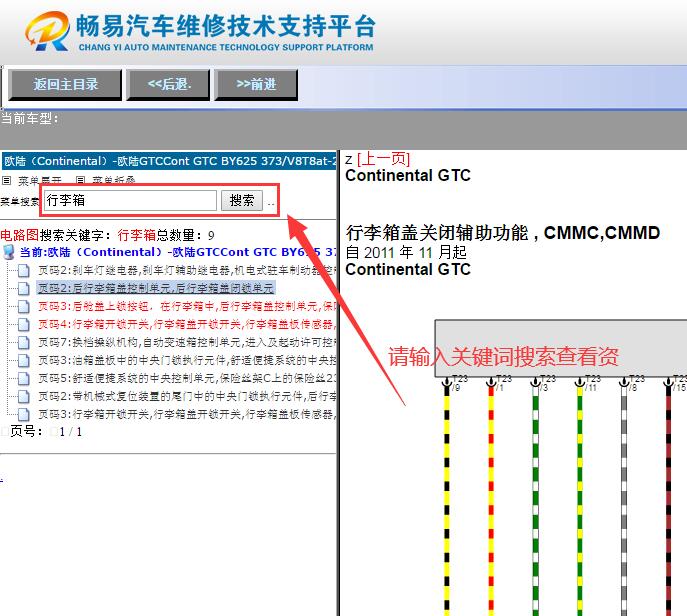Open result 页码2:带机械式复位装置的尾门

(187, 396)
